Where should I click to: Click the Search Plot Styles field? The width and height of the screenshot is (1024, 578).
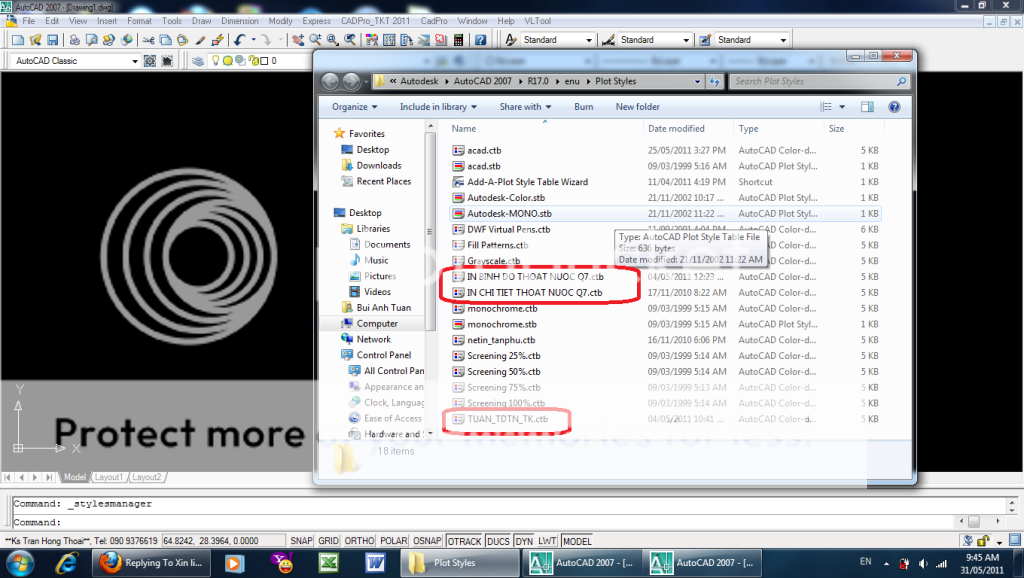click(x=820, y=82)
